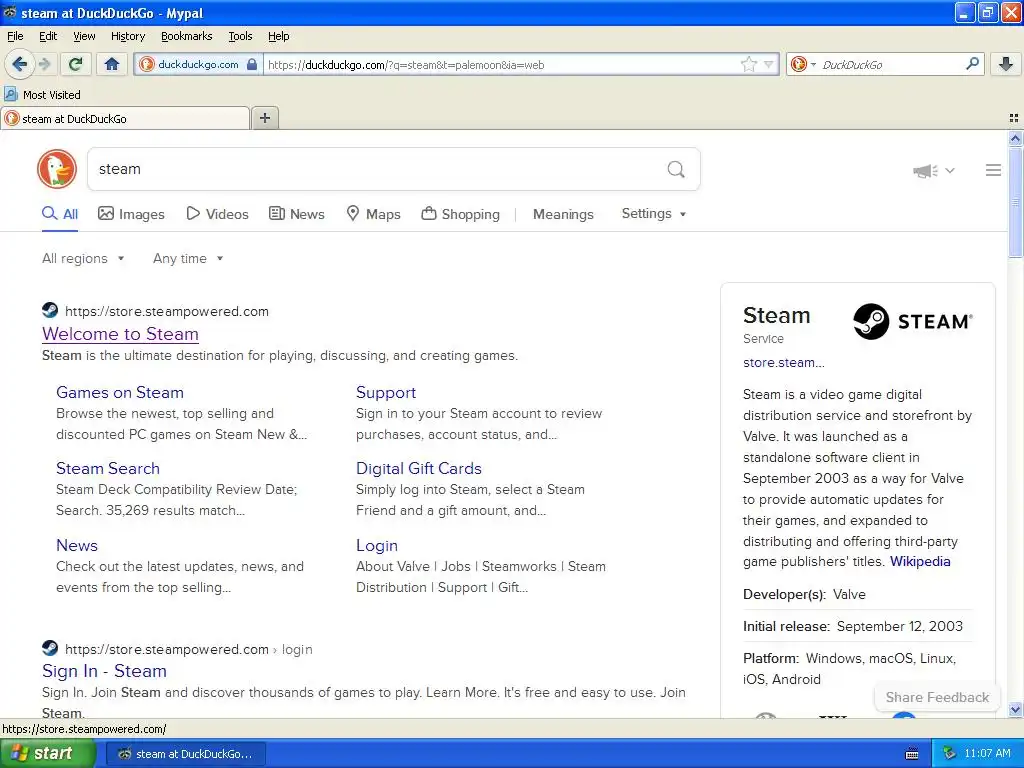Switch to the Shopping results tab

pyautogui.click(x=460, y=214)
